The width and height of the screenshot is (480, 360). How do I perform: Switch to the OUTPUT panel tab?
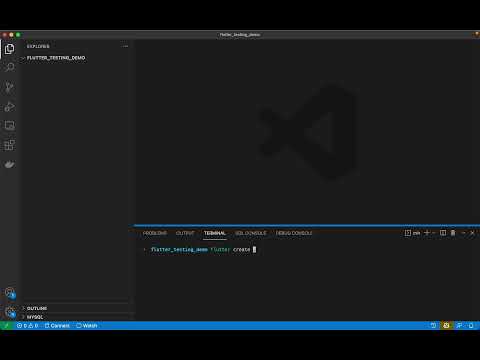tap(185, 233)
